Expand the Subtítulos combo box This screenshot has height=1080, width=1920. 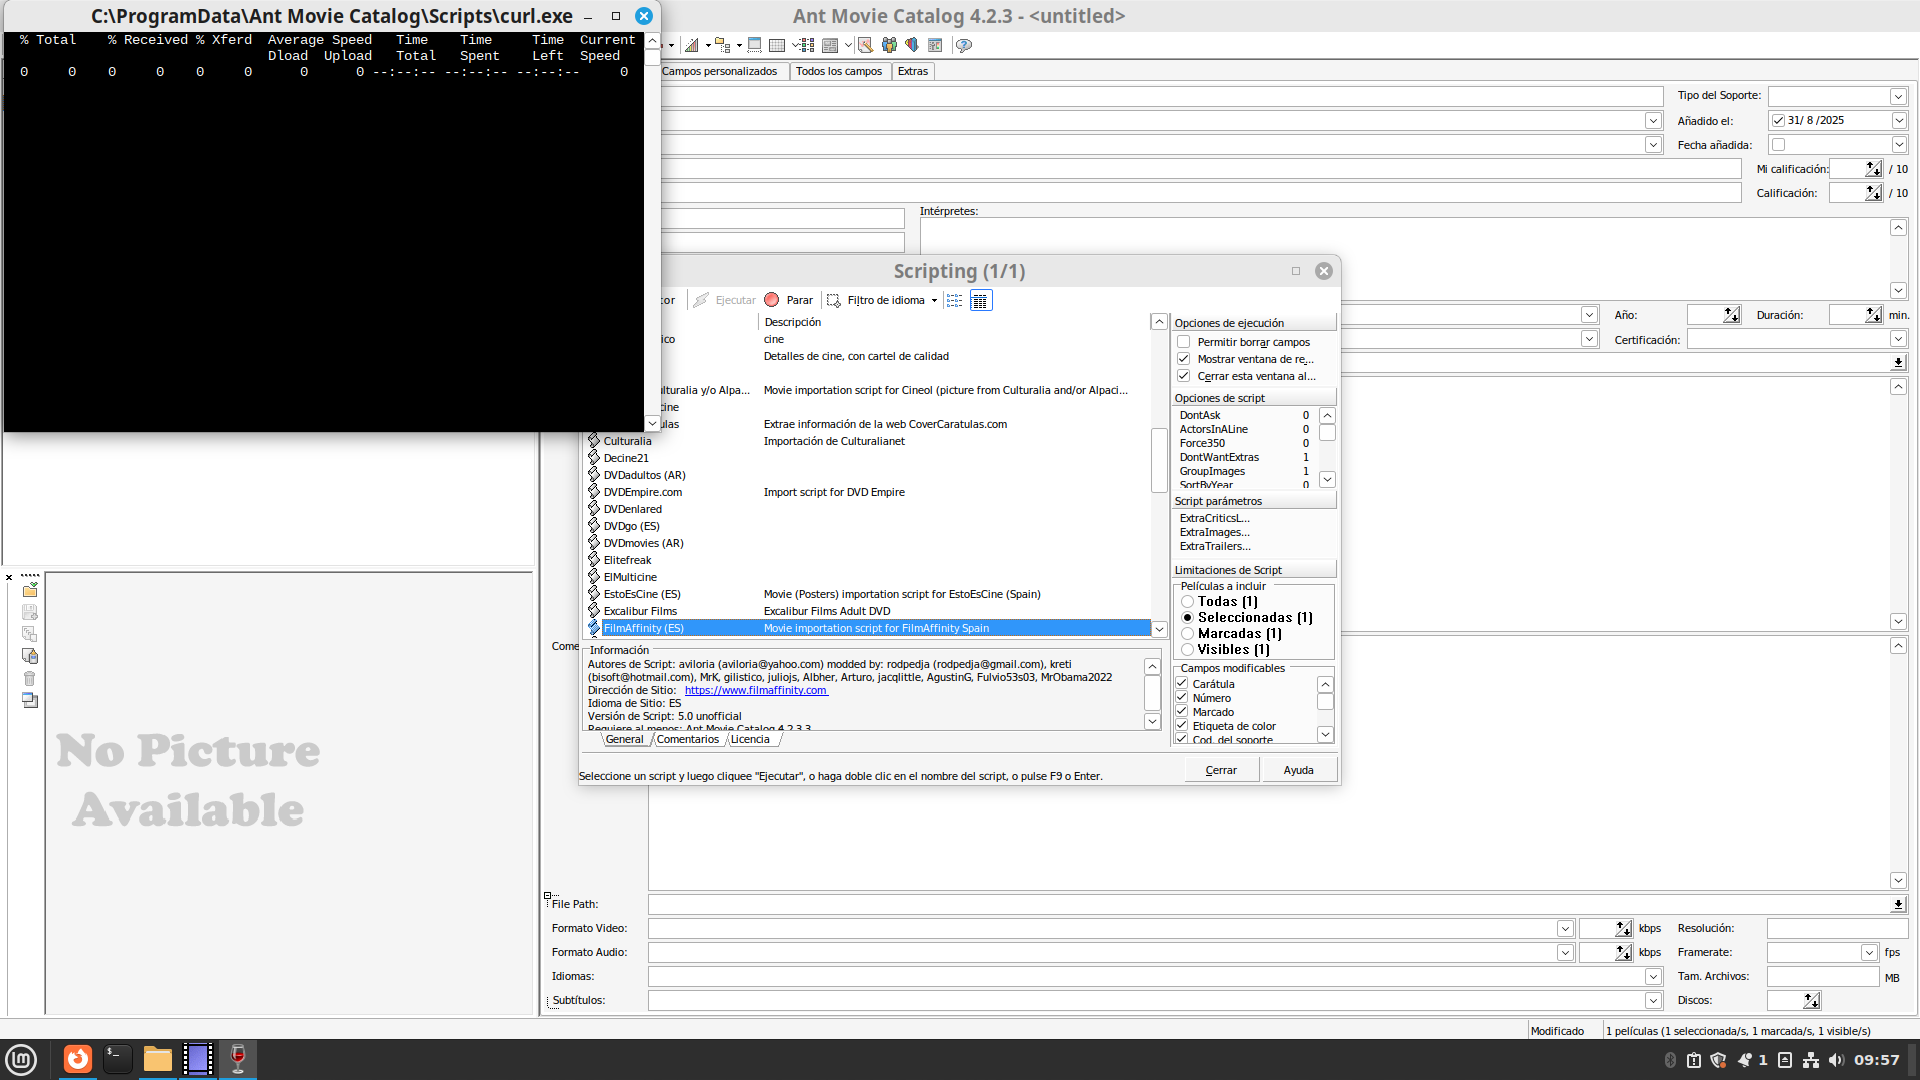[x=1653, y=1001]
